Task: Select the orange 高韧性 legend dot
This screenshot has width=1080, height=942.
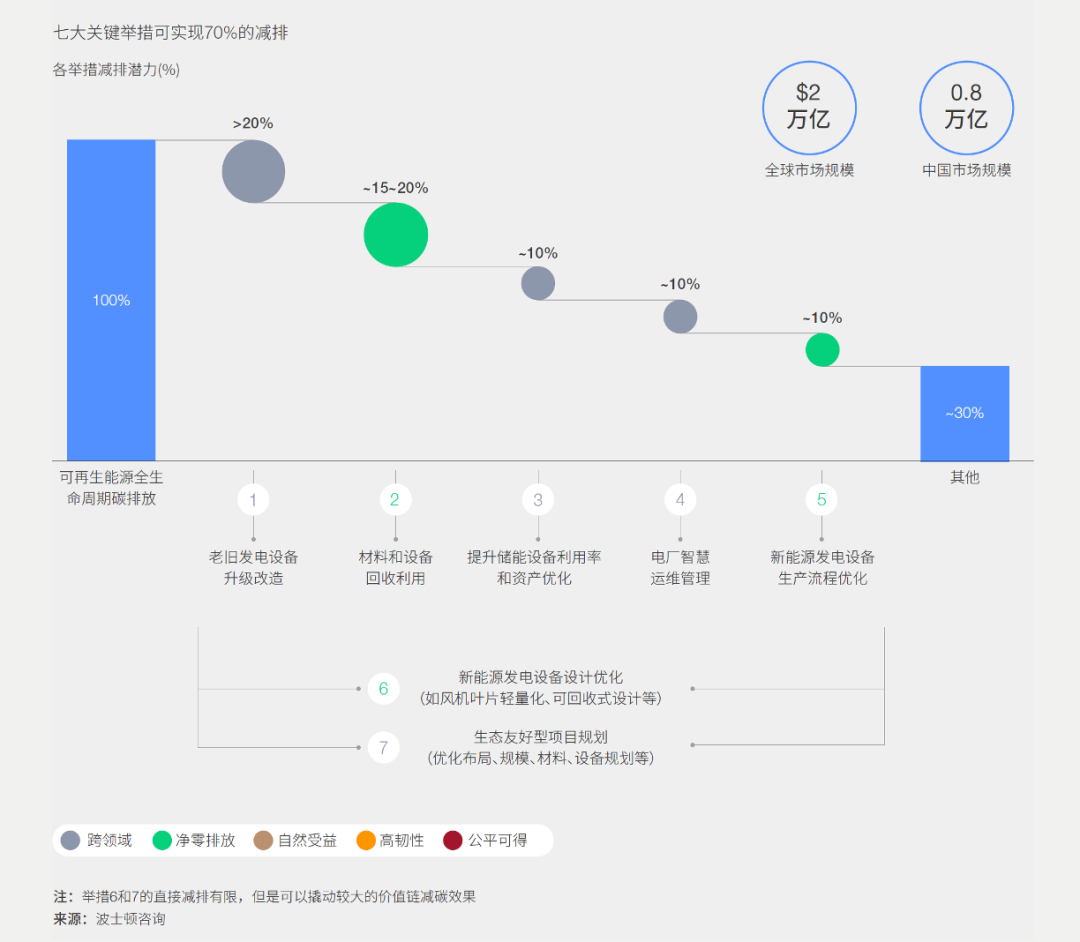Action: (365, 841)
